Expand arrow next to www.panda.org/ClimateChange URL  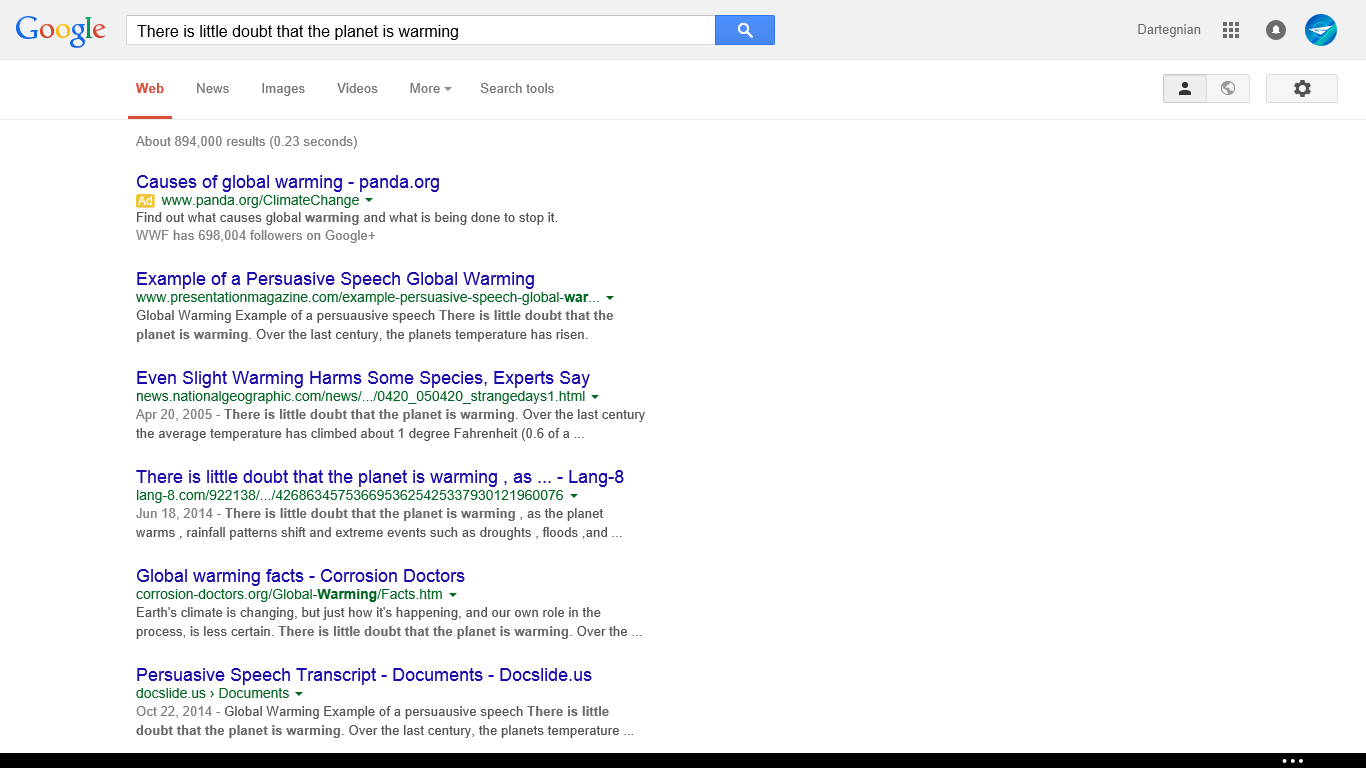[369, 201]
